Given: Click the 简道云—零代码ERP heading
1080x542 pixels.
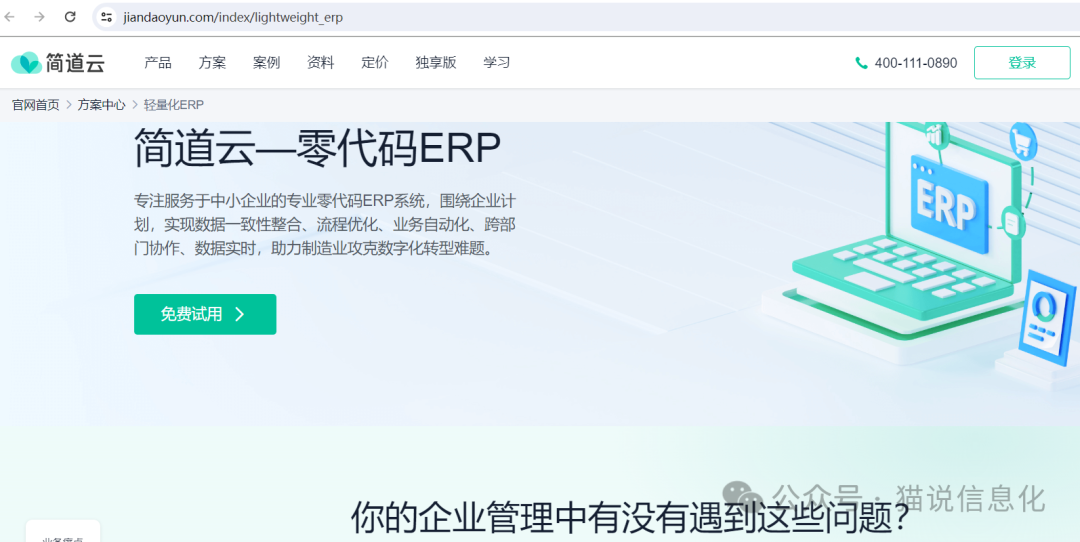Looking at the screenshot, I should point(318,147).
